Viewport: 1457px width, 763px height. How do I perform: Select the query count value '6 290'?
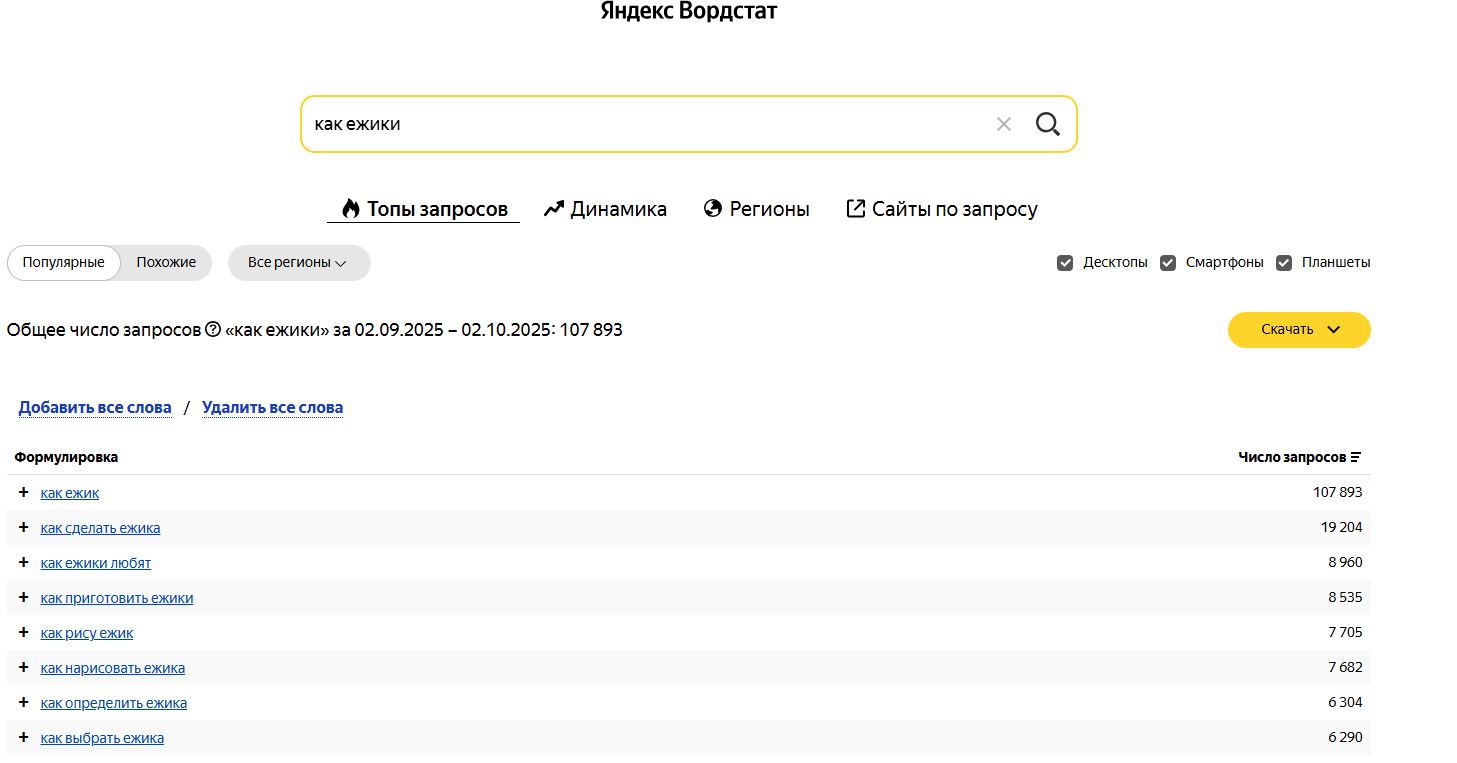[x=1345, y=737]
